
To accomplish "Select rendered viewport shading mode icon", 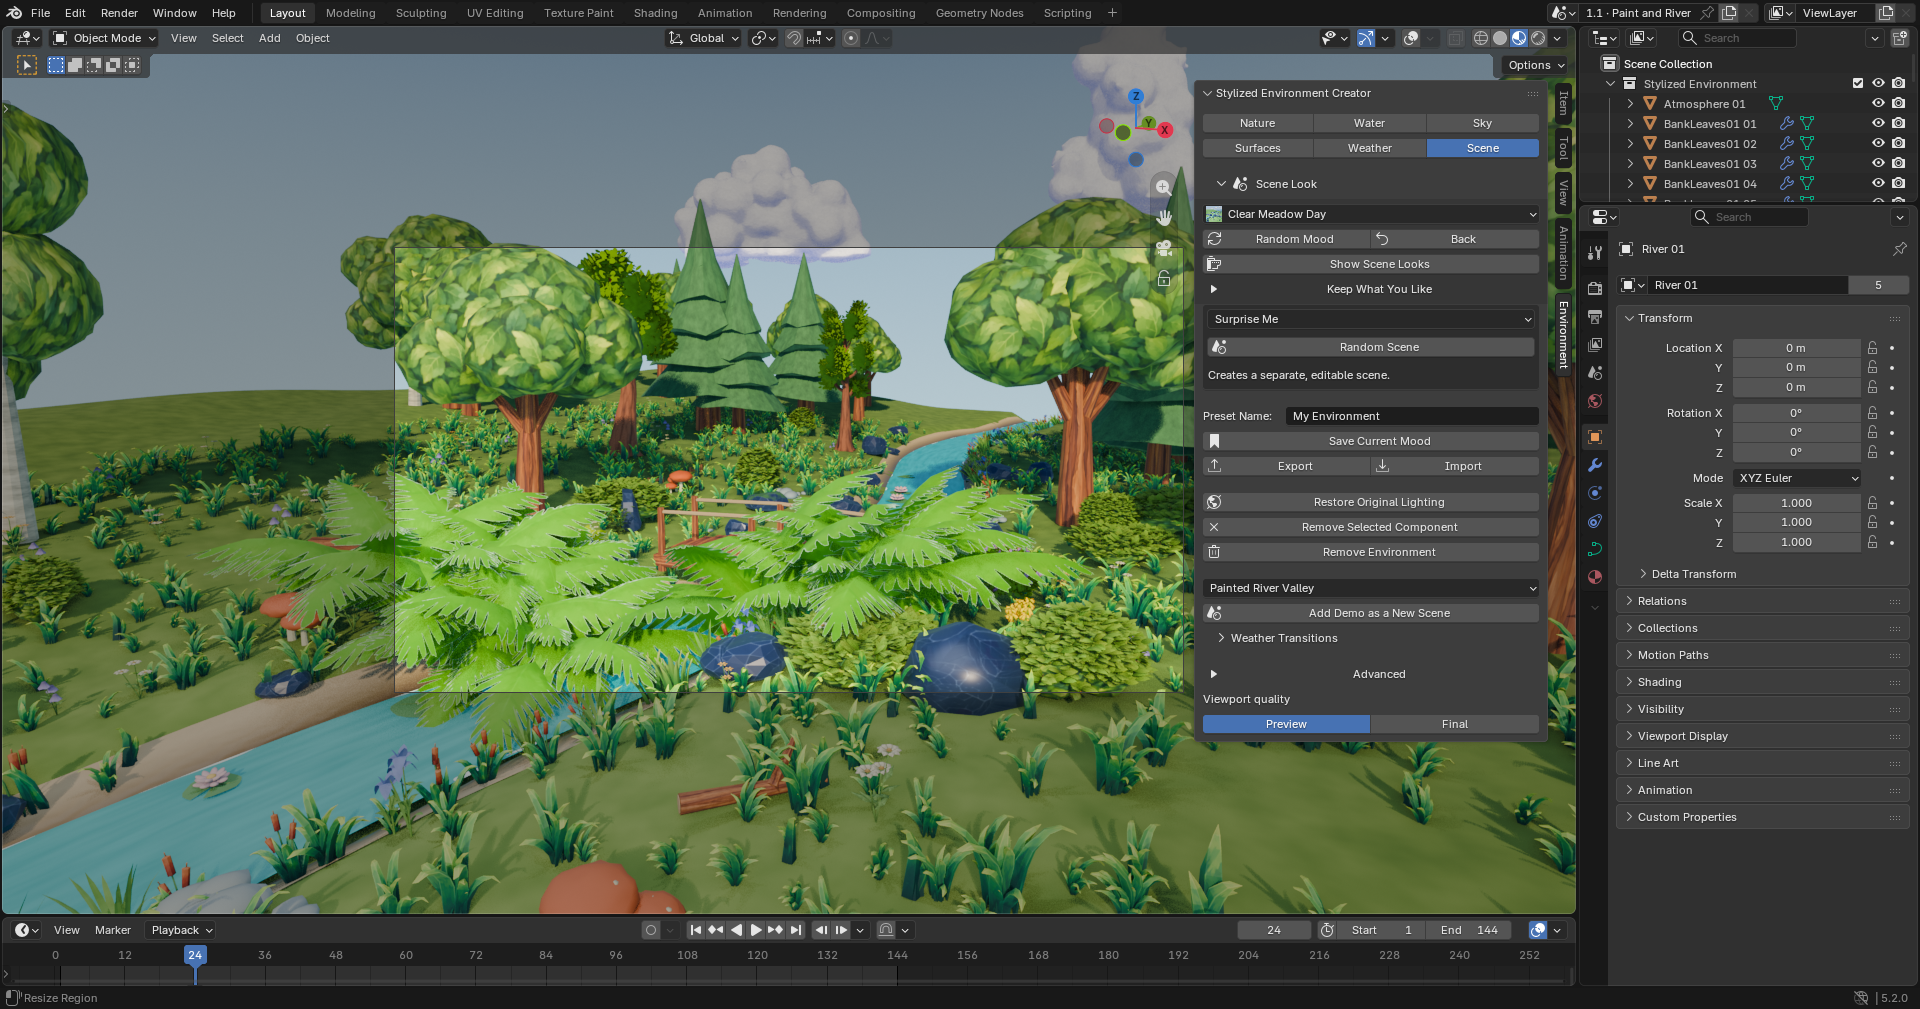I will (x=1538, y=38).
